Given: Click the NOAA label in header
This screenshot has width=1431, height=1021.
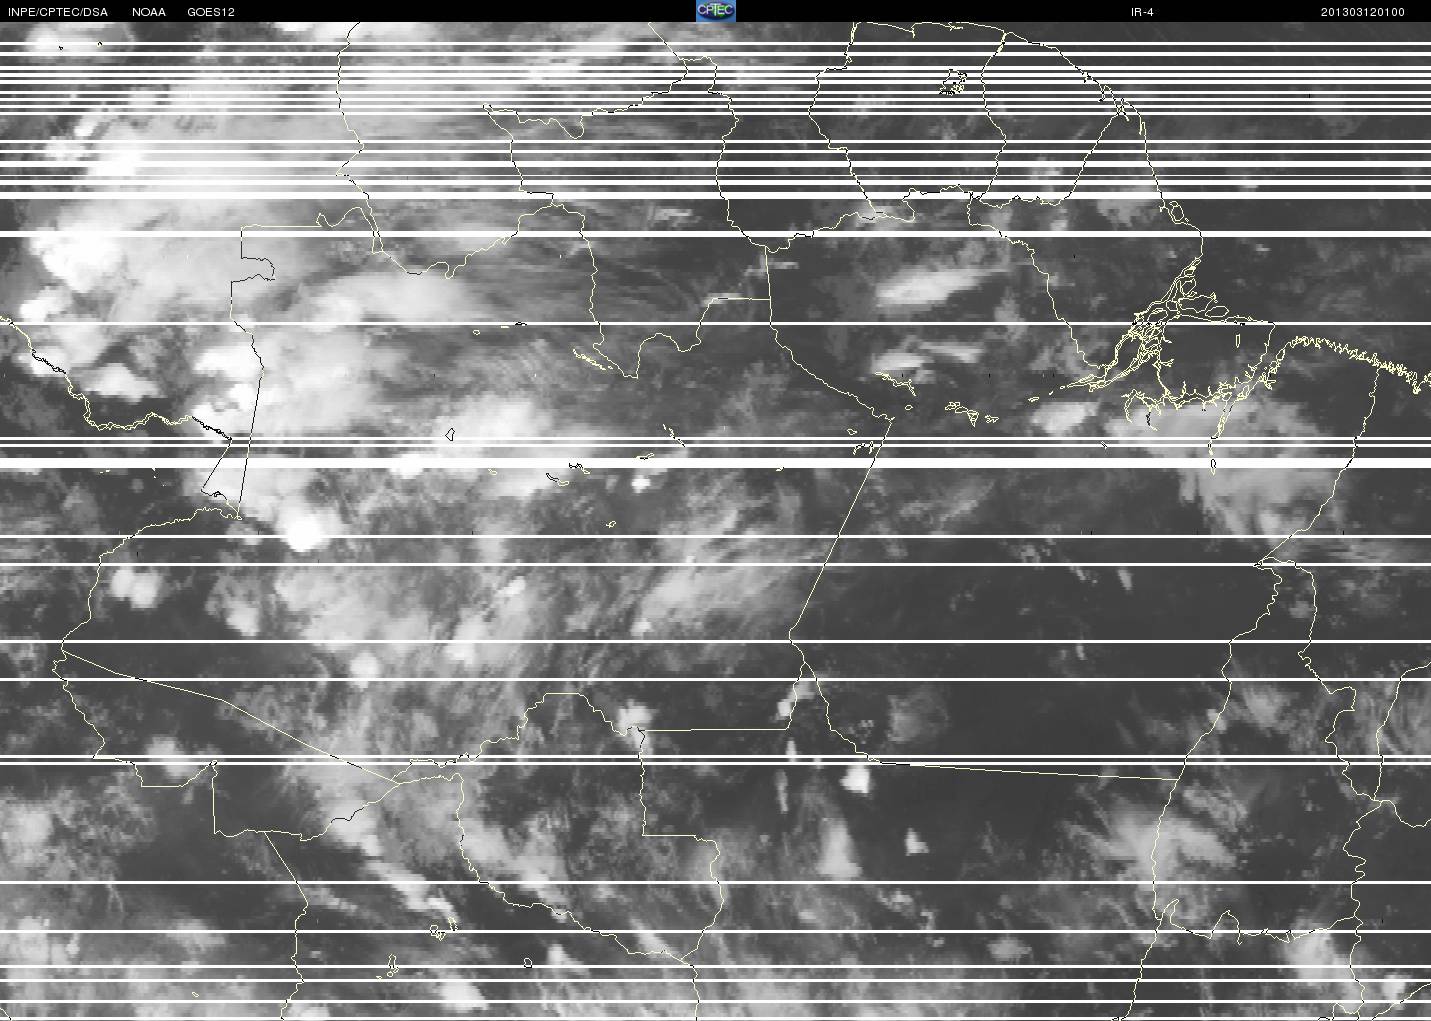Looking at the screenshot, I should tap(149, 12).
